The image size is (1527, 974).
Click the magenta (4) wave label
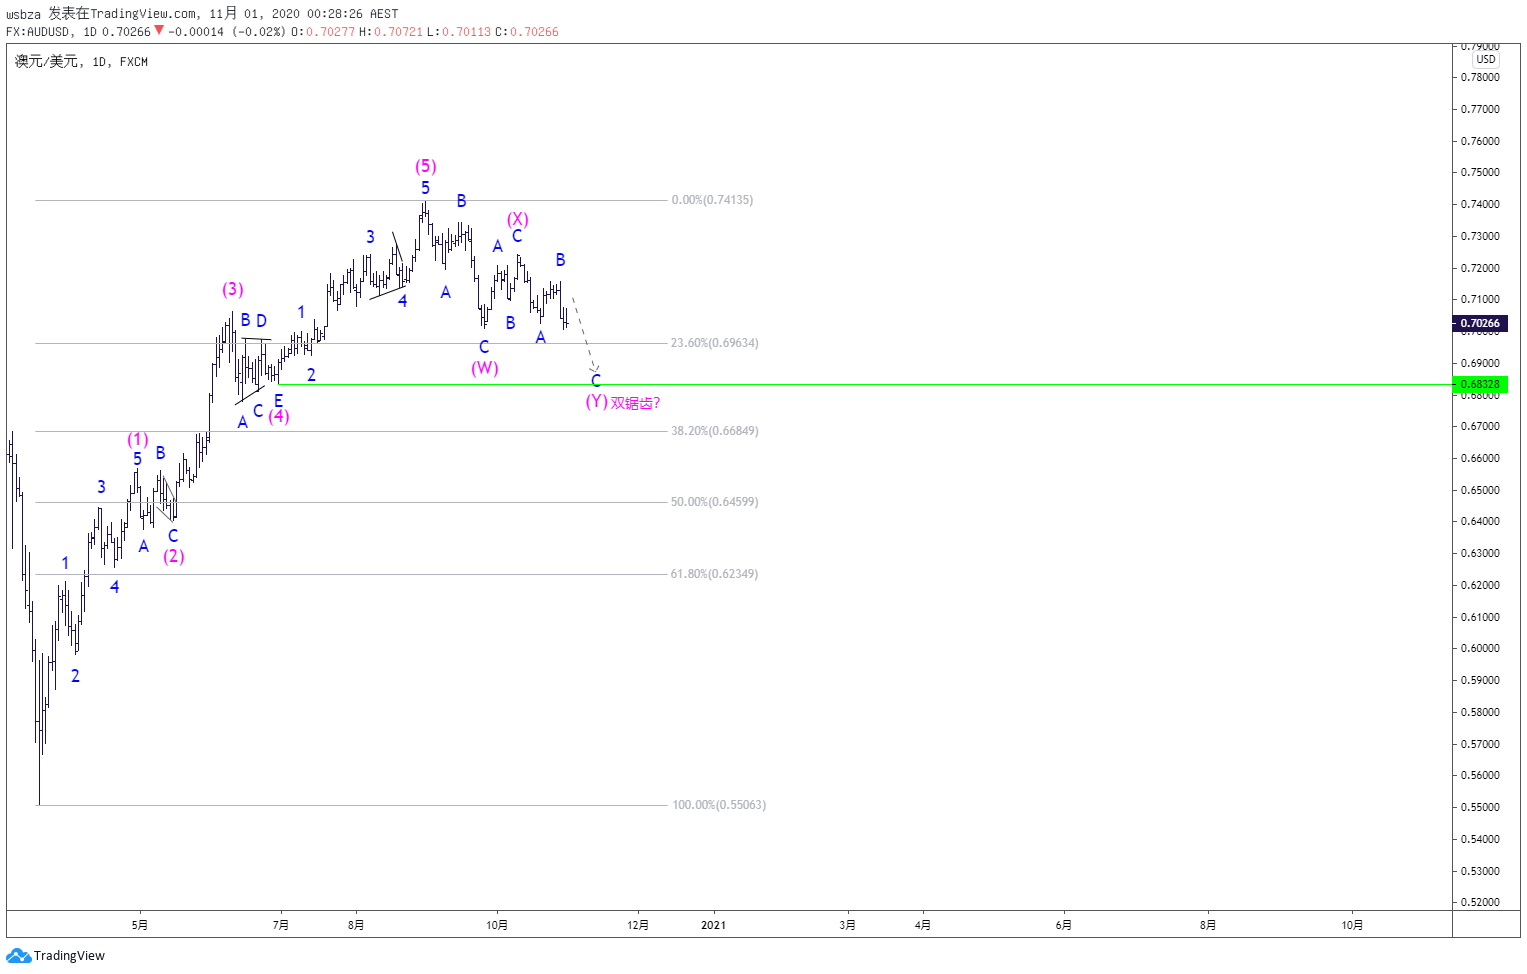279,416
